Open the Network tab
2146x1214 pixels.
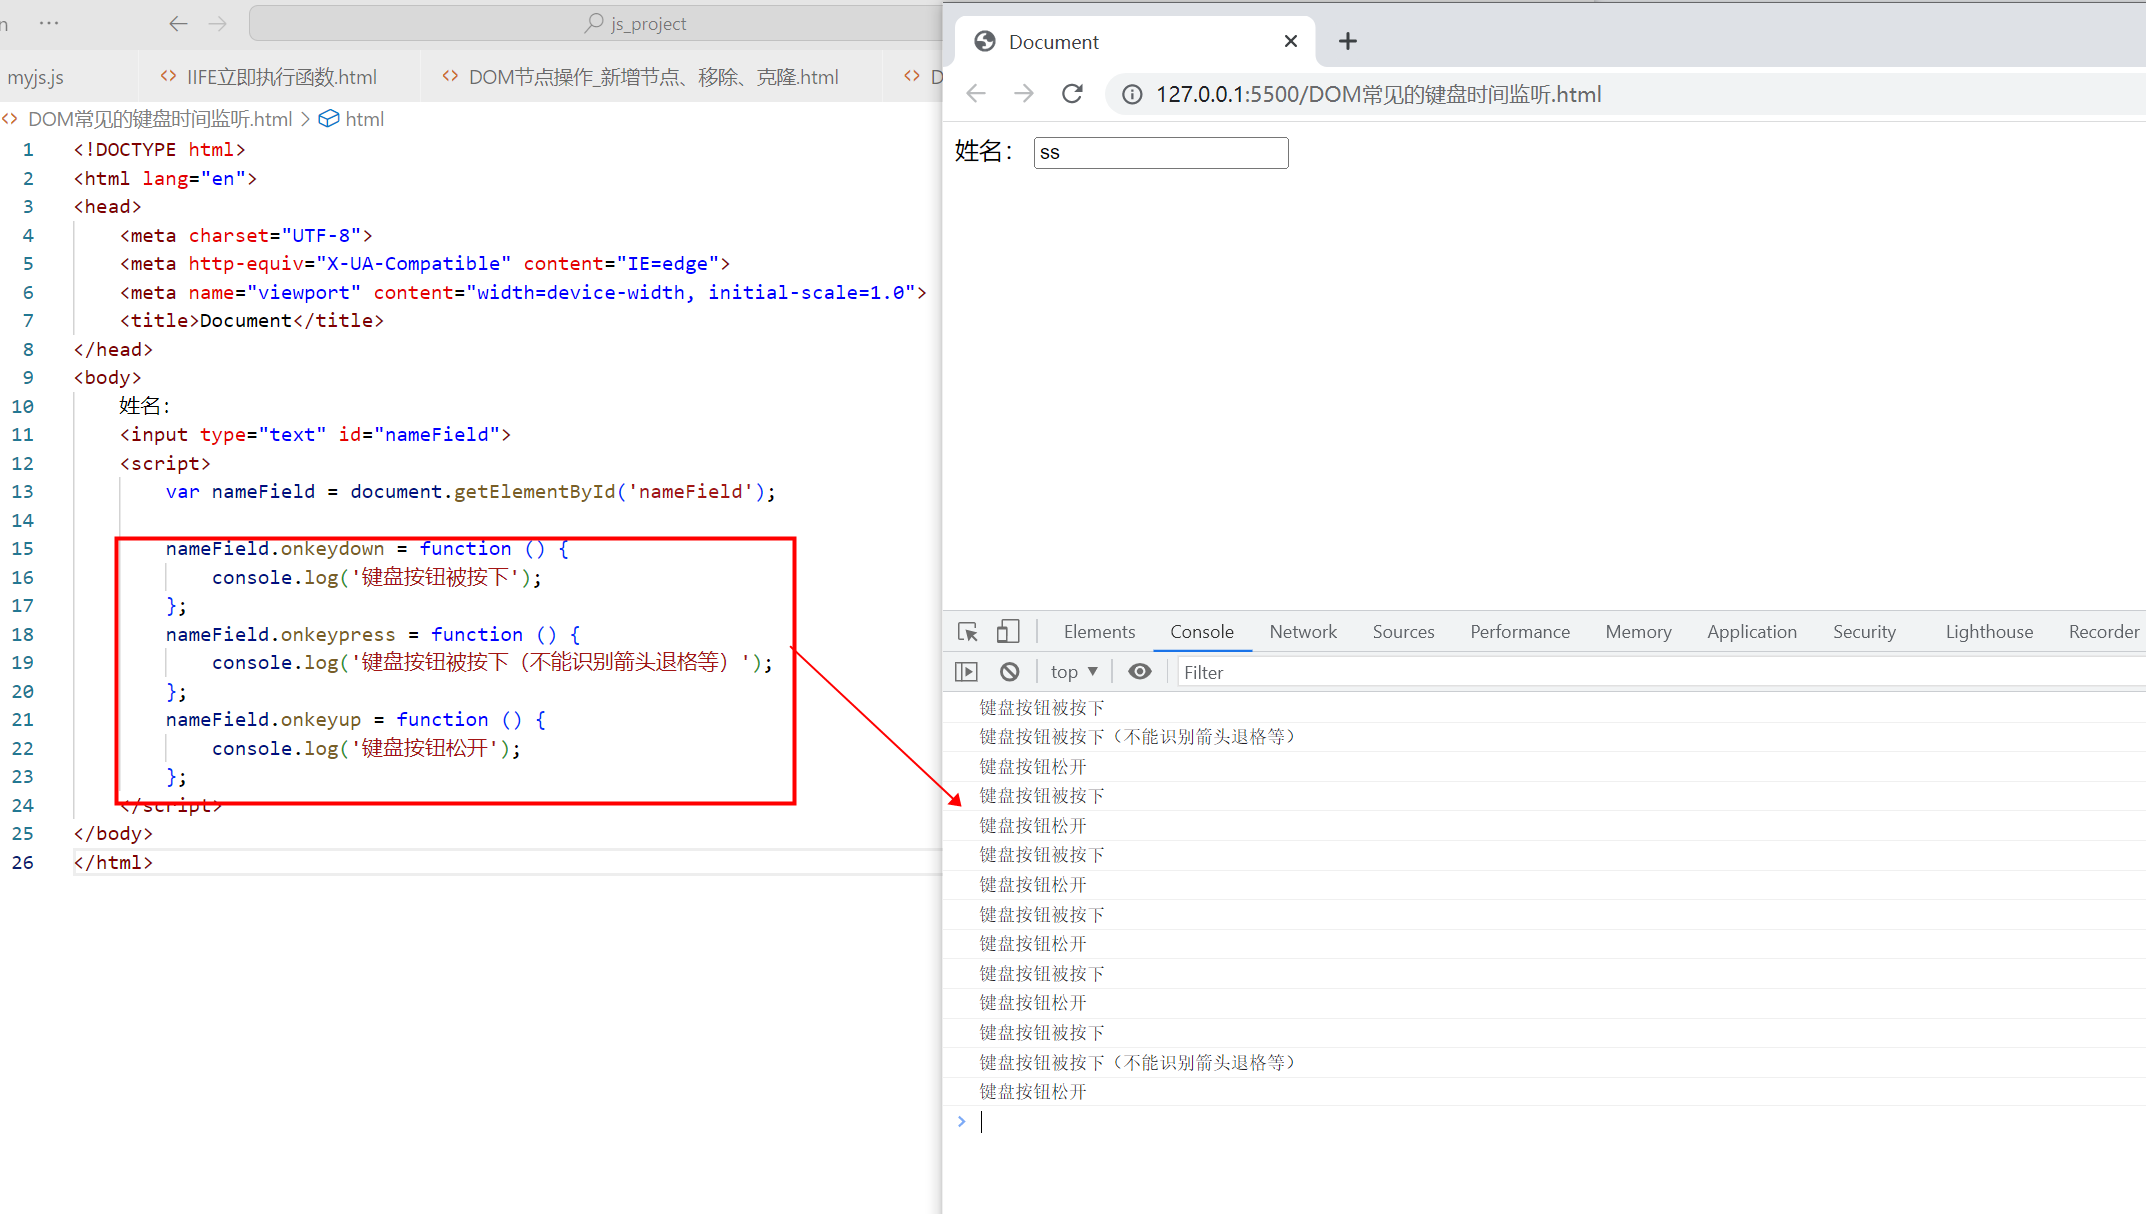click(1303, 632)
